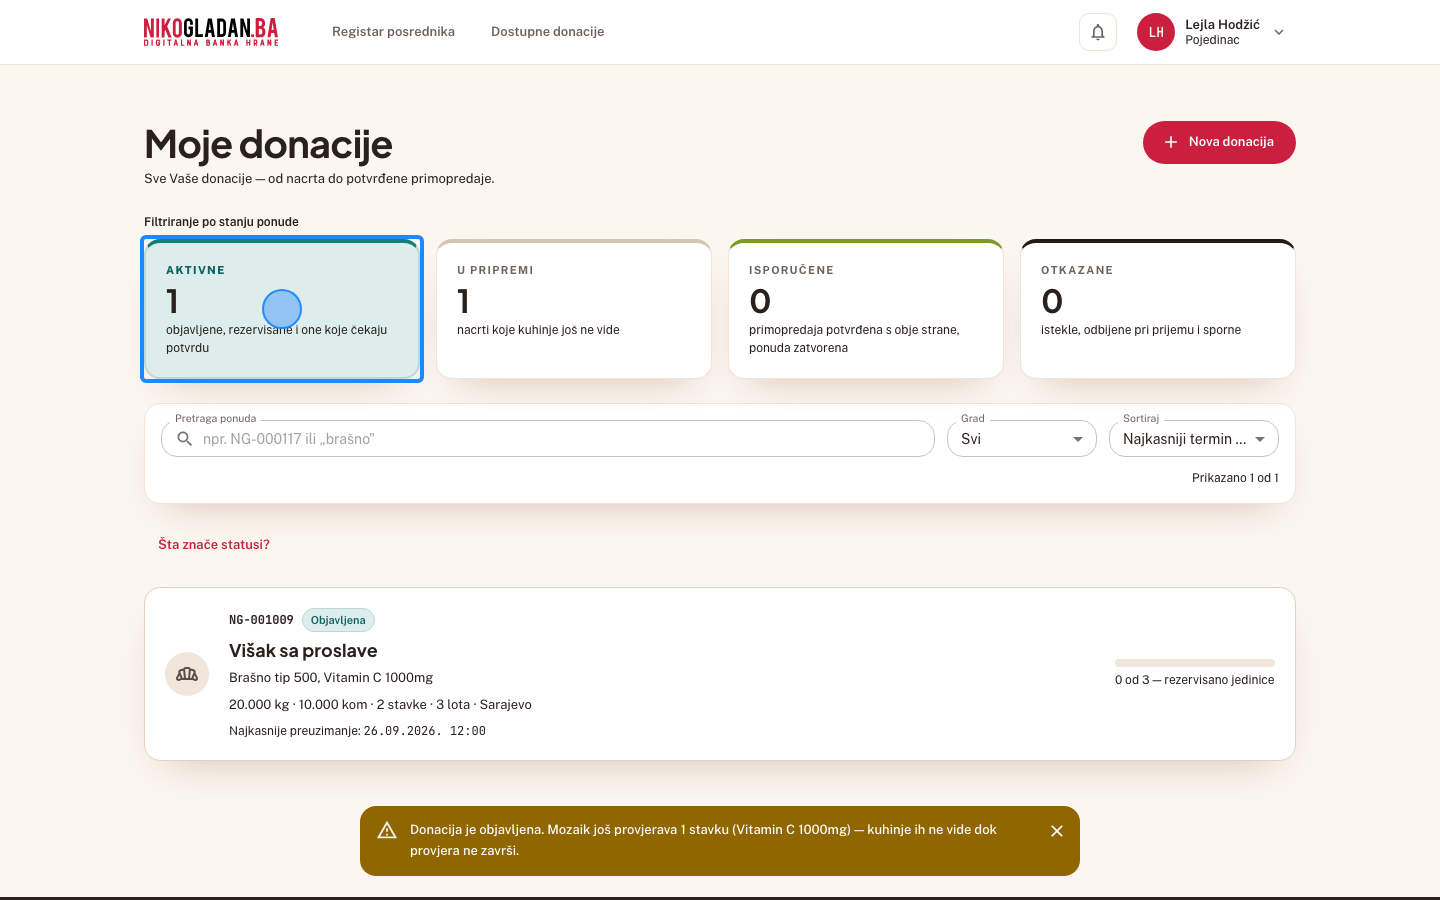Select the U pripremi filter card
This screenshot has width=1440, height=900.
click(x=574, y=309)
